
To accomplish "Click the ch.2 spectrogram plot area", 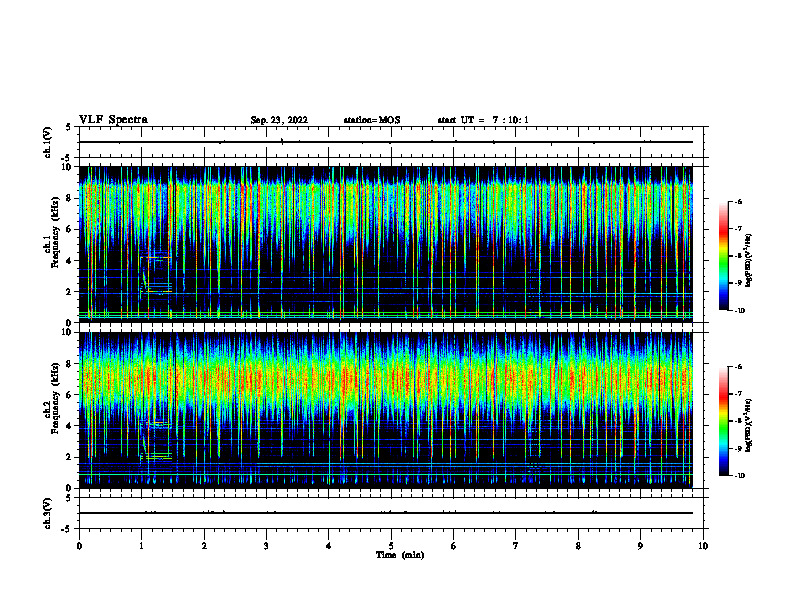I will [x=386, y=410].
